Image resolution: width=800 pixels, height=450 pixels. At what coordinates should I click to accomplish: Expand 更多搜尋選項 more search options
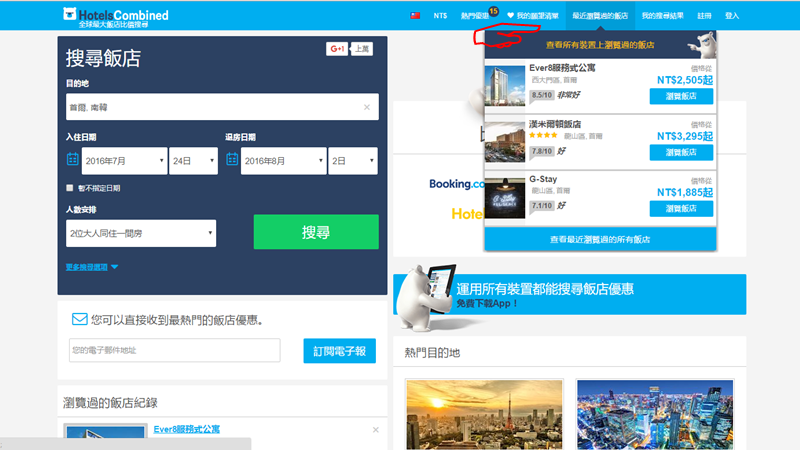pyautogui.click(x=92, y=267)
